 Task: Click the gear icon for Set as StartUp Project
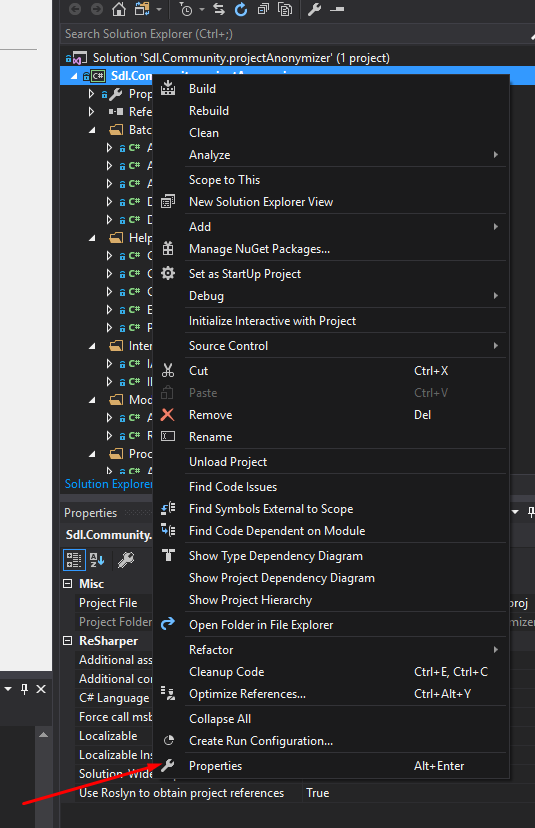(168, 273)
